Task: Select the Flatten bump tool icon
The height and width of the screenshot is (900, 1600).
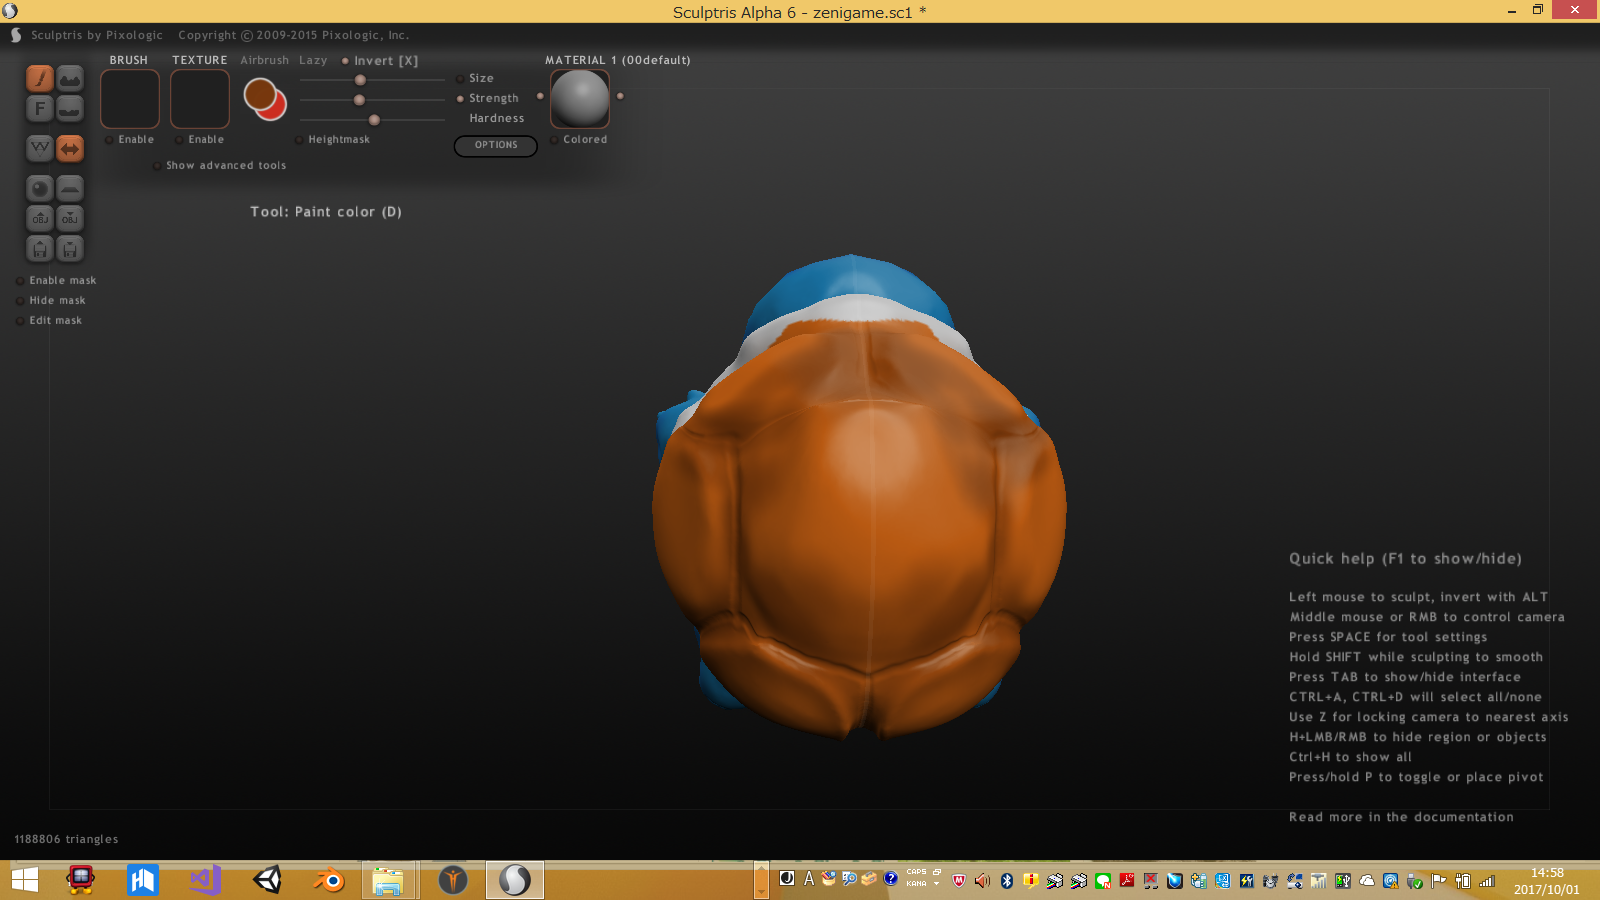Action: click(70, 108)
